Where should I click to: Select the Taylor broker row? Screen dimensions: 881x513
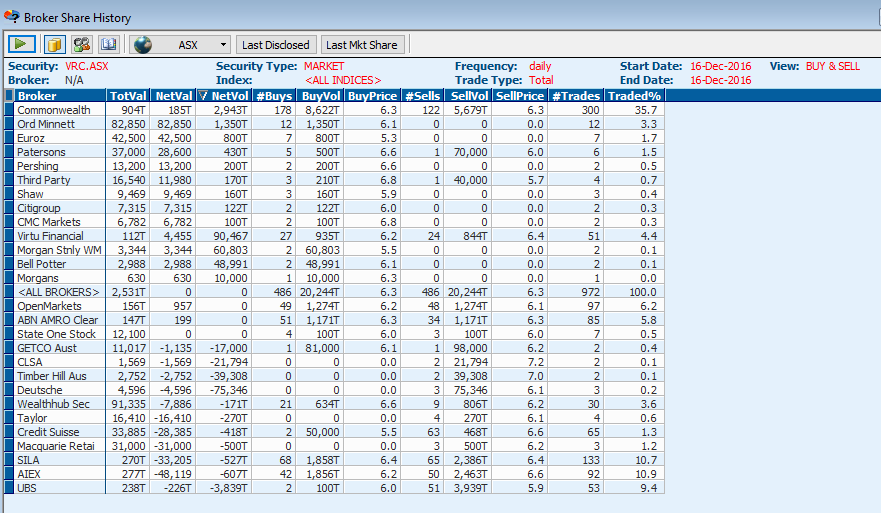point(335,417)
